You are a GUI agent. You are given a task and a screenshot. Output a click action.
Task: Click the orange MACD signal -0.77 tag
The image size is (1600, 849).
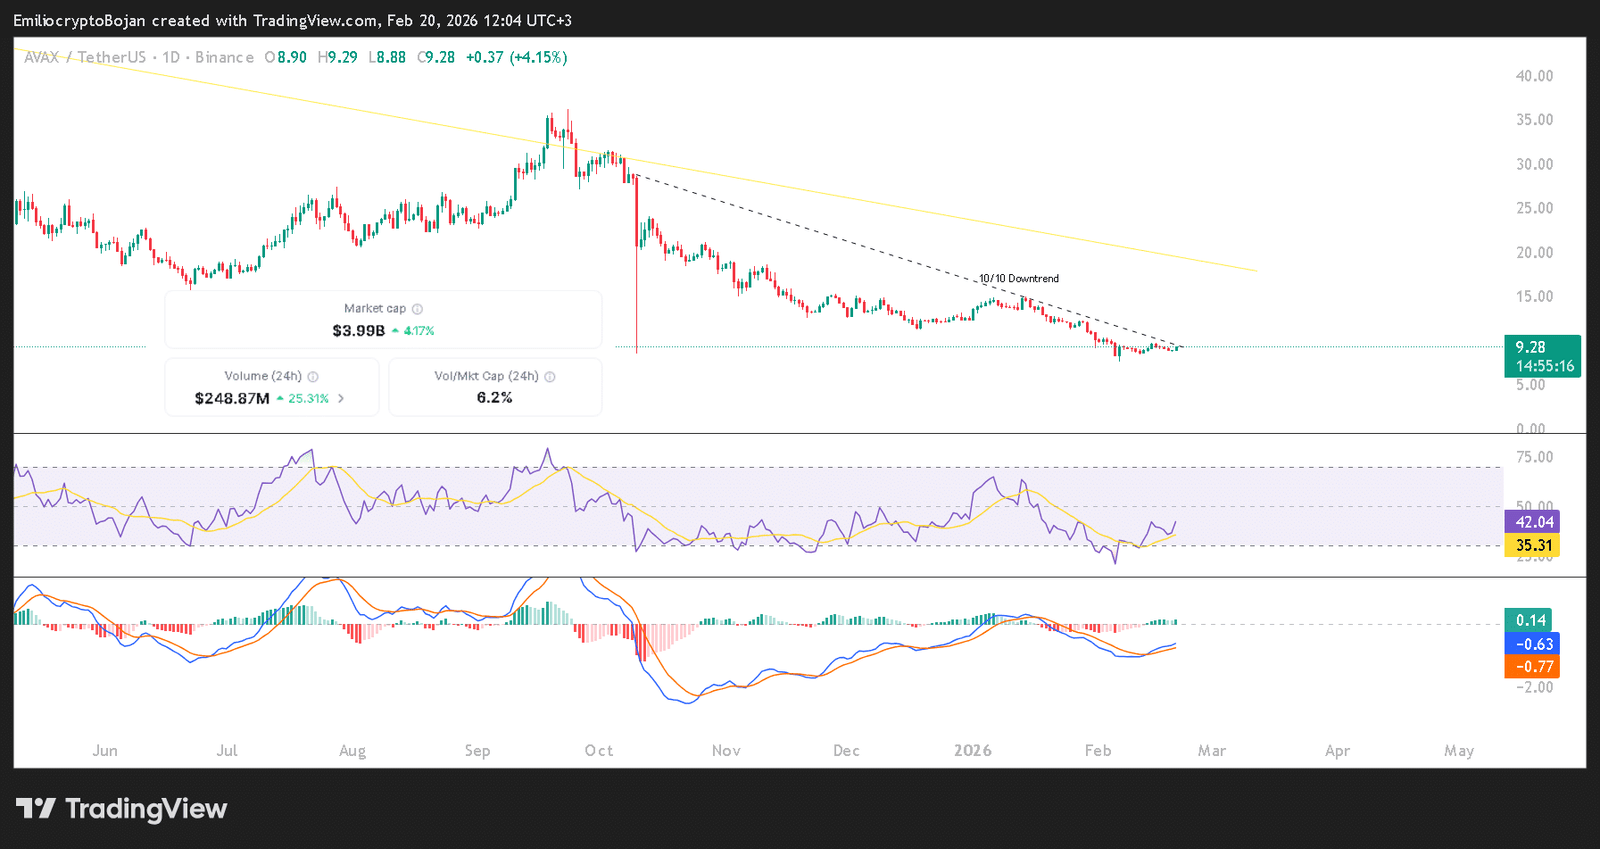click(1532, 667)
